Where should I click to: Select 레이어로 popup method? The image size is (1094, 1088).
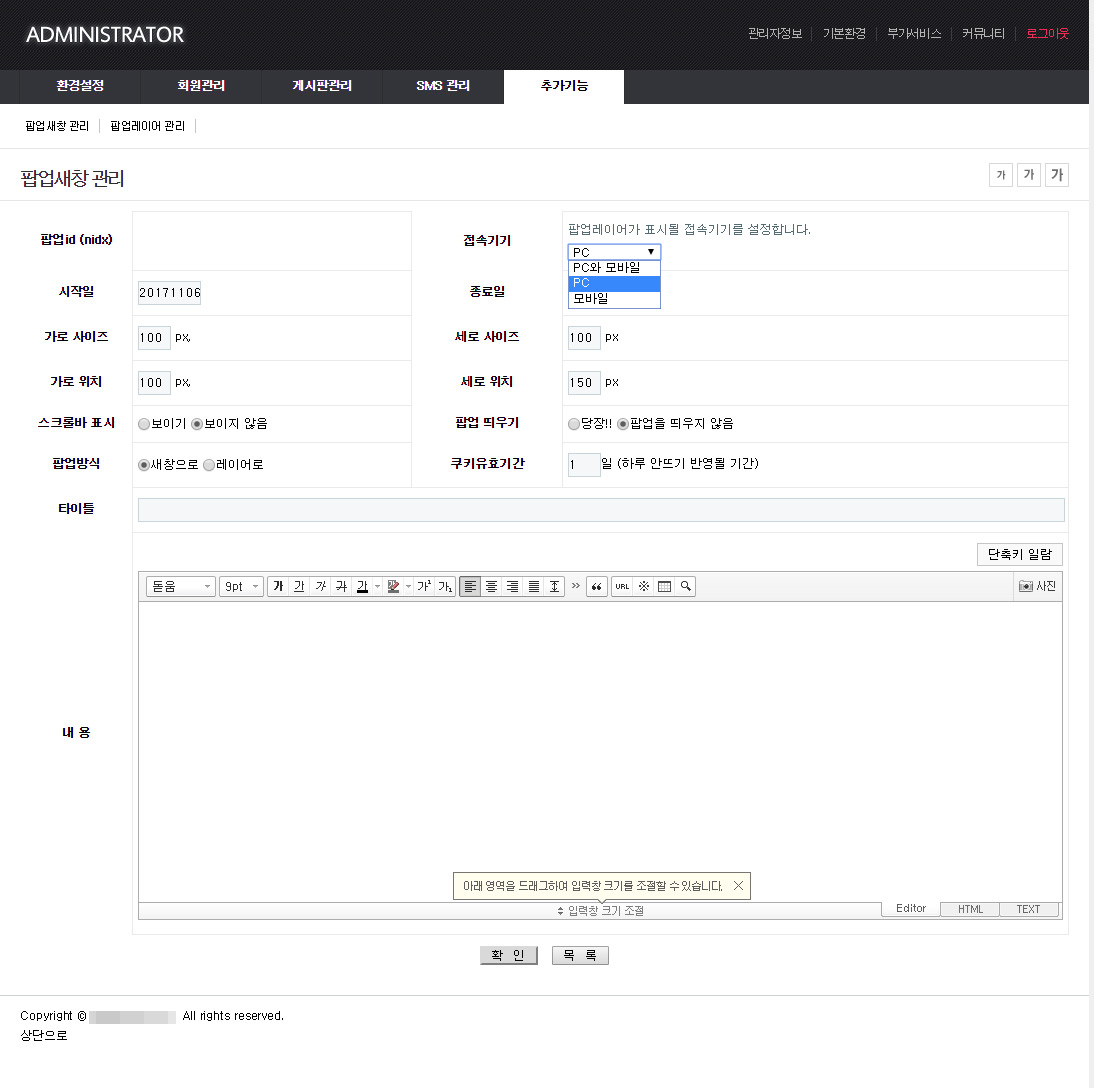point(208,464)
